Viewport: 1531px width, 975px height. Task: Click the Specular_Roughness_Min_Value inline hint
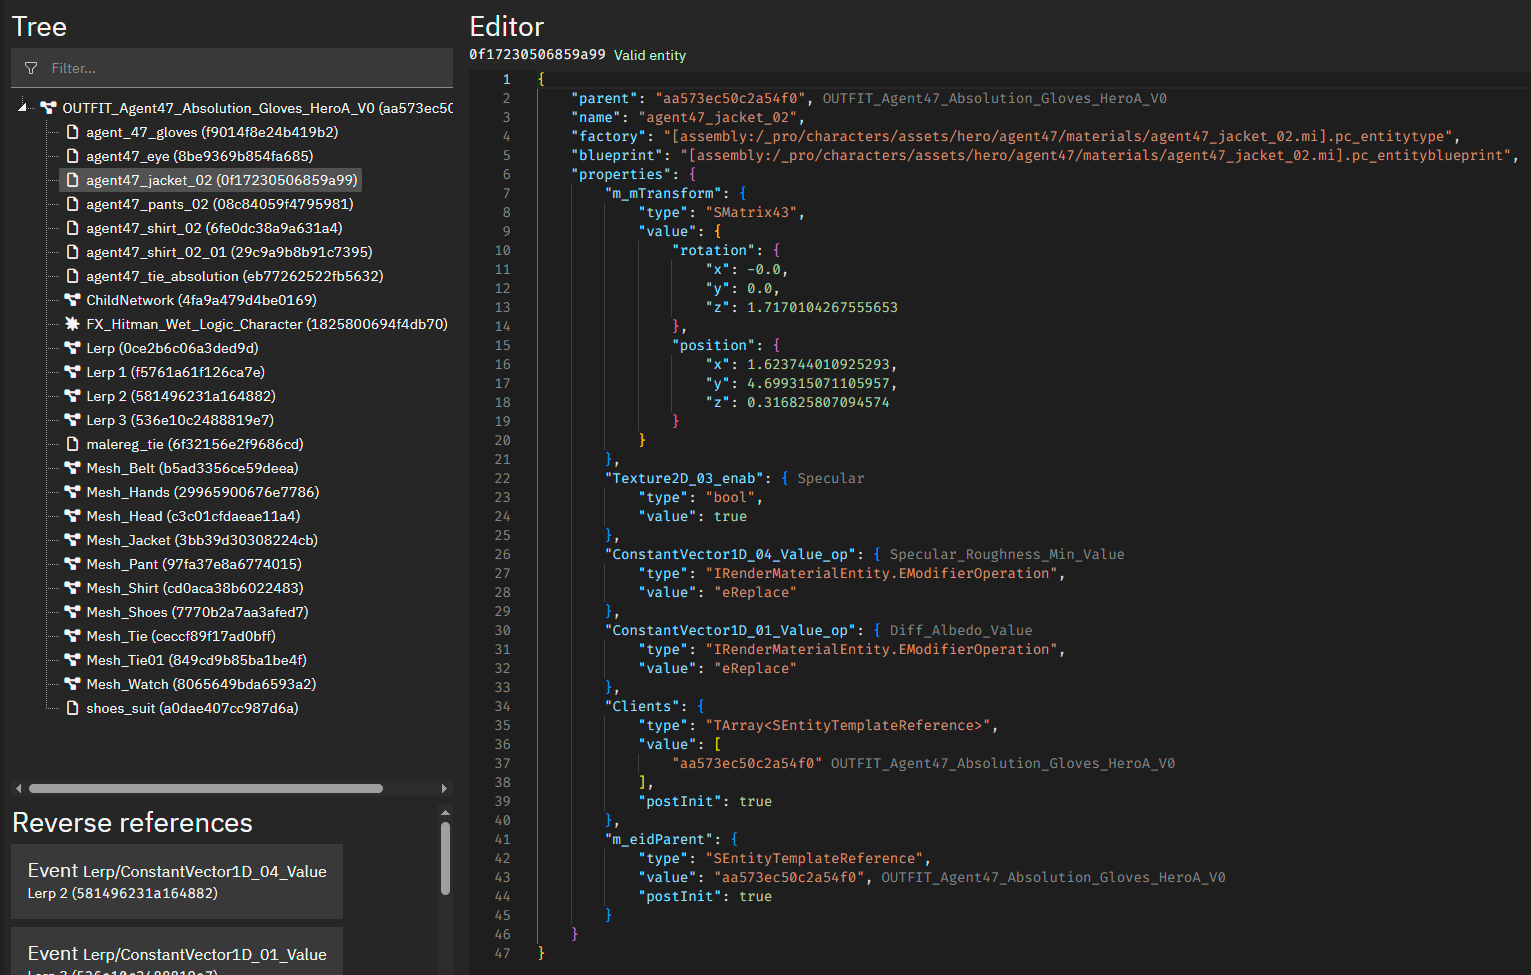pyautogui.click(x=1007, y=554)
